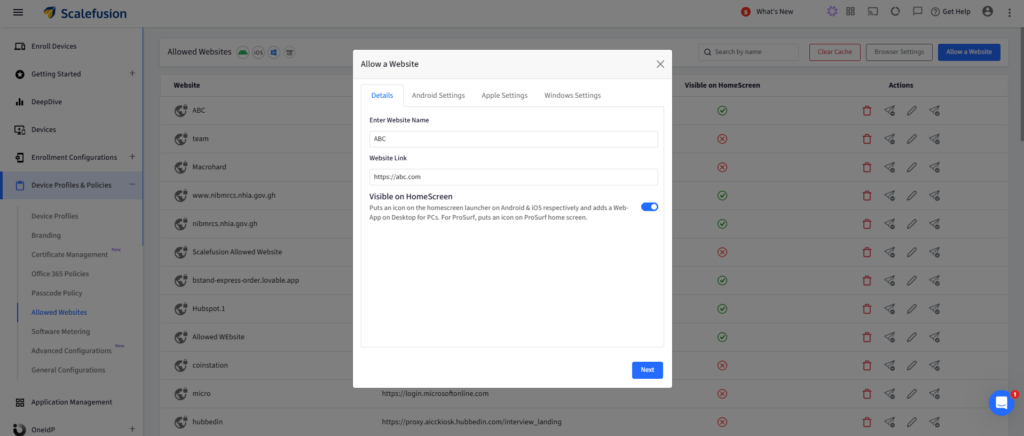The image size is (1024, 436).
Task: Open Application Management in the sidebar
Action: click(72, 402)
